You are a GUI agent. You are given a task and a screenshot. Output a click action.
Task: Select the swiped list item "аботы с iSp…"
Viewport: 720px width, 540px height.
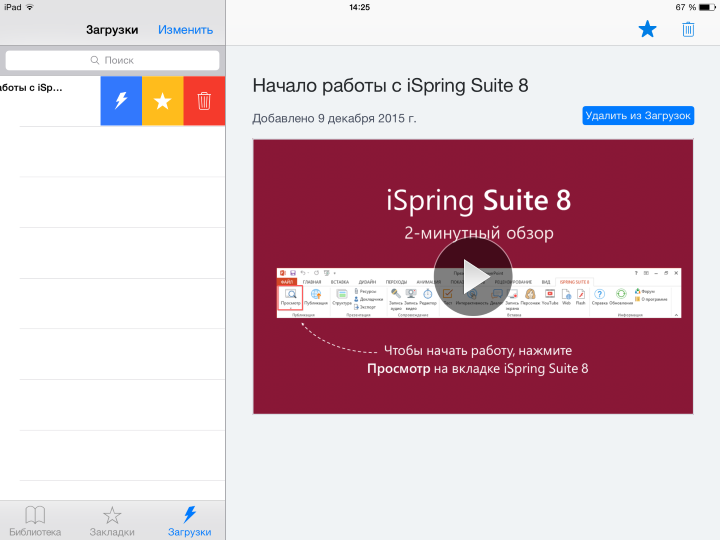pos(50,101)
